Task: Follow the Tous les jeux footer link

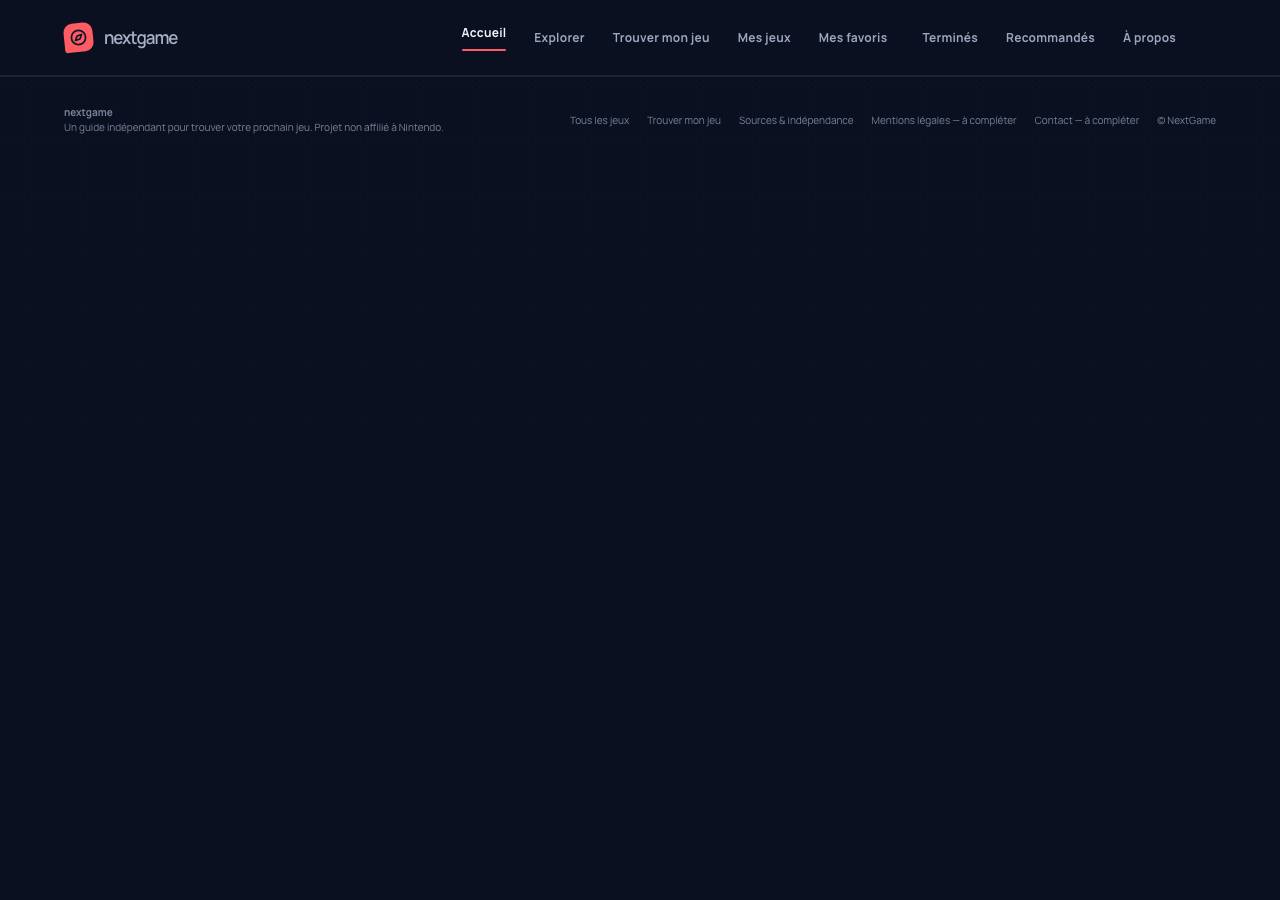Action: click(x=599, y=120)
